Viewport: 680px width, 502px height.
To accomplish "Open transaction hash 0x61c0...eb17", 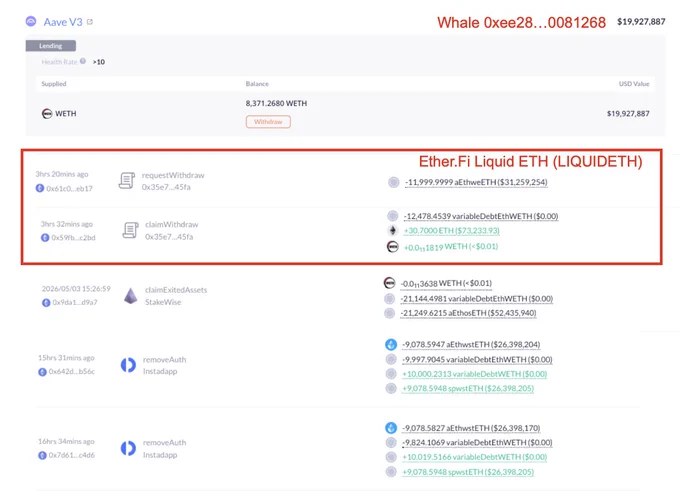I will point(69,189).
